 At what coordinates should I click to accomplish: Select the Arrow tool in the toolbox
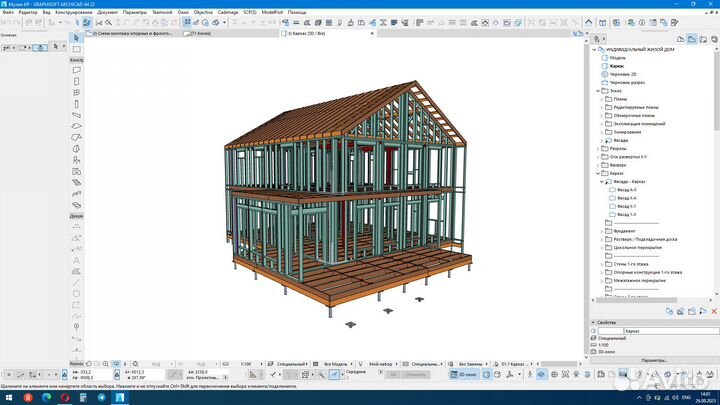(77, 39)
